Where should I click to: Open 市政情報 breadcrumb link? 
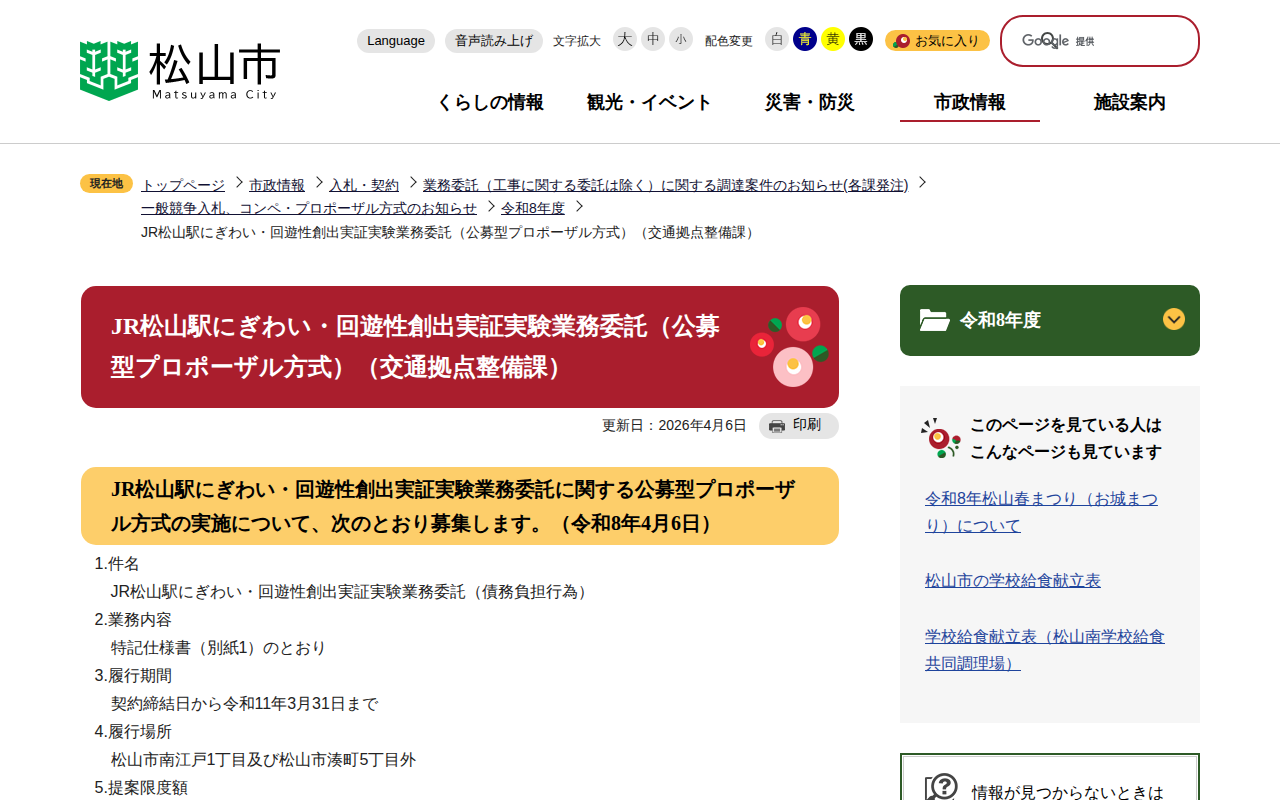pyautogui.click(x=277, y=185)
